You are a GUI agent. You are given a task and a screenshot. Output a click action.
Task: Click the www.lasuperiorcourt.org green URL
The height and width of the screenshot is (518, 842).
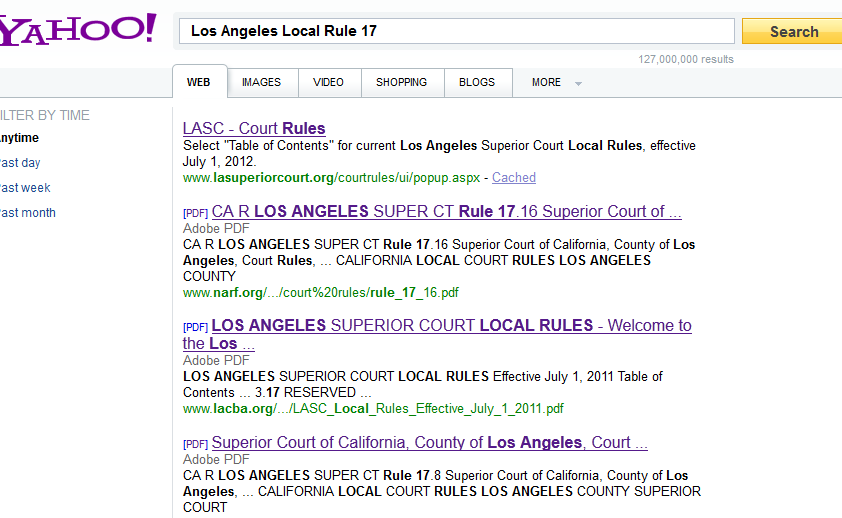tap(331, 178)
